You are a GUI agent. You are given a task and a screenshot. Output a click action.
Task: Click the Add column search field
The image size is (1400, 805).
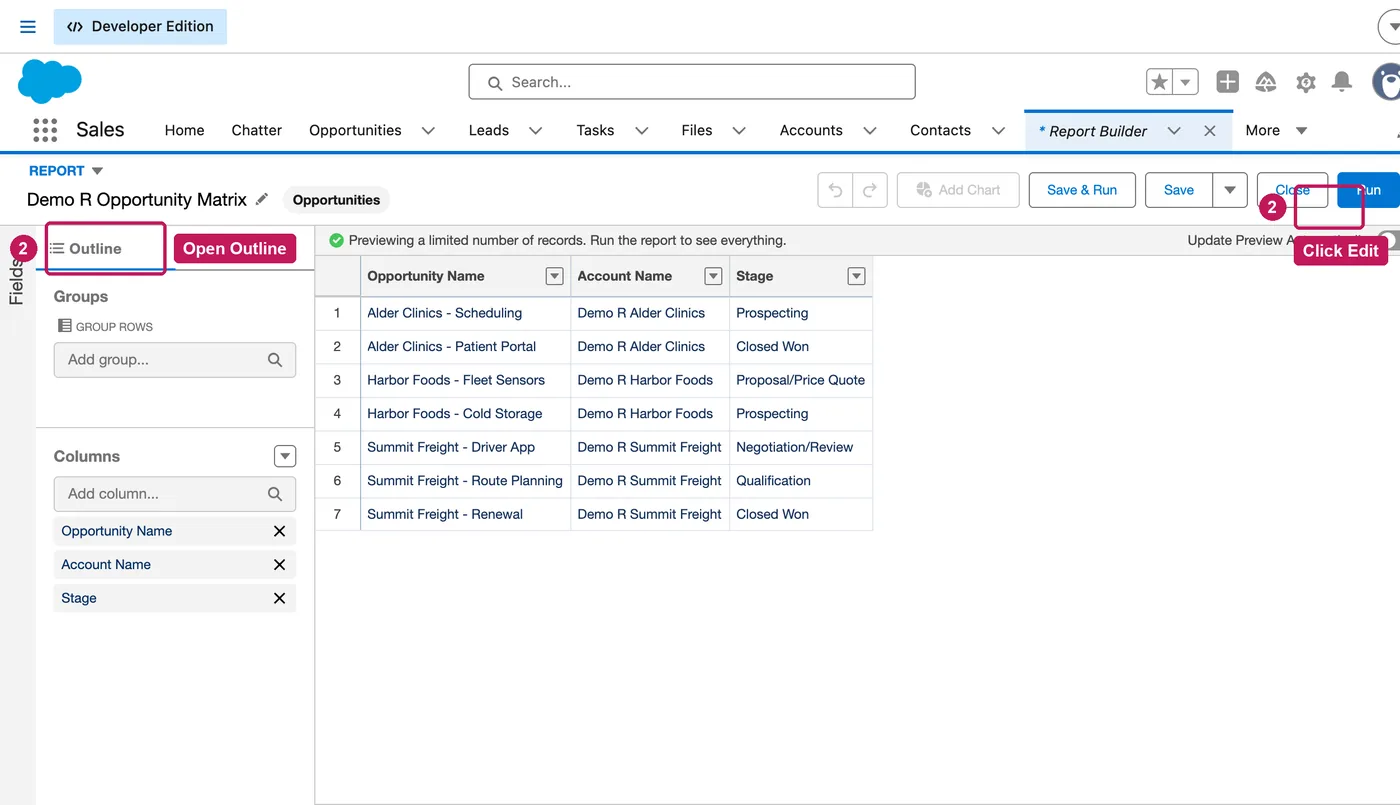pos(175,494)
